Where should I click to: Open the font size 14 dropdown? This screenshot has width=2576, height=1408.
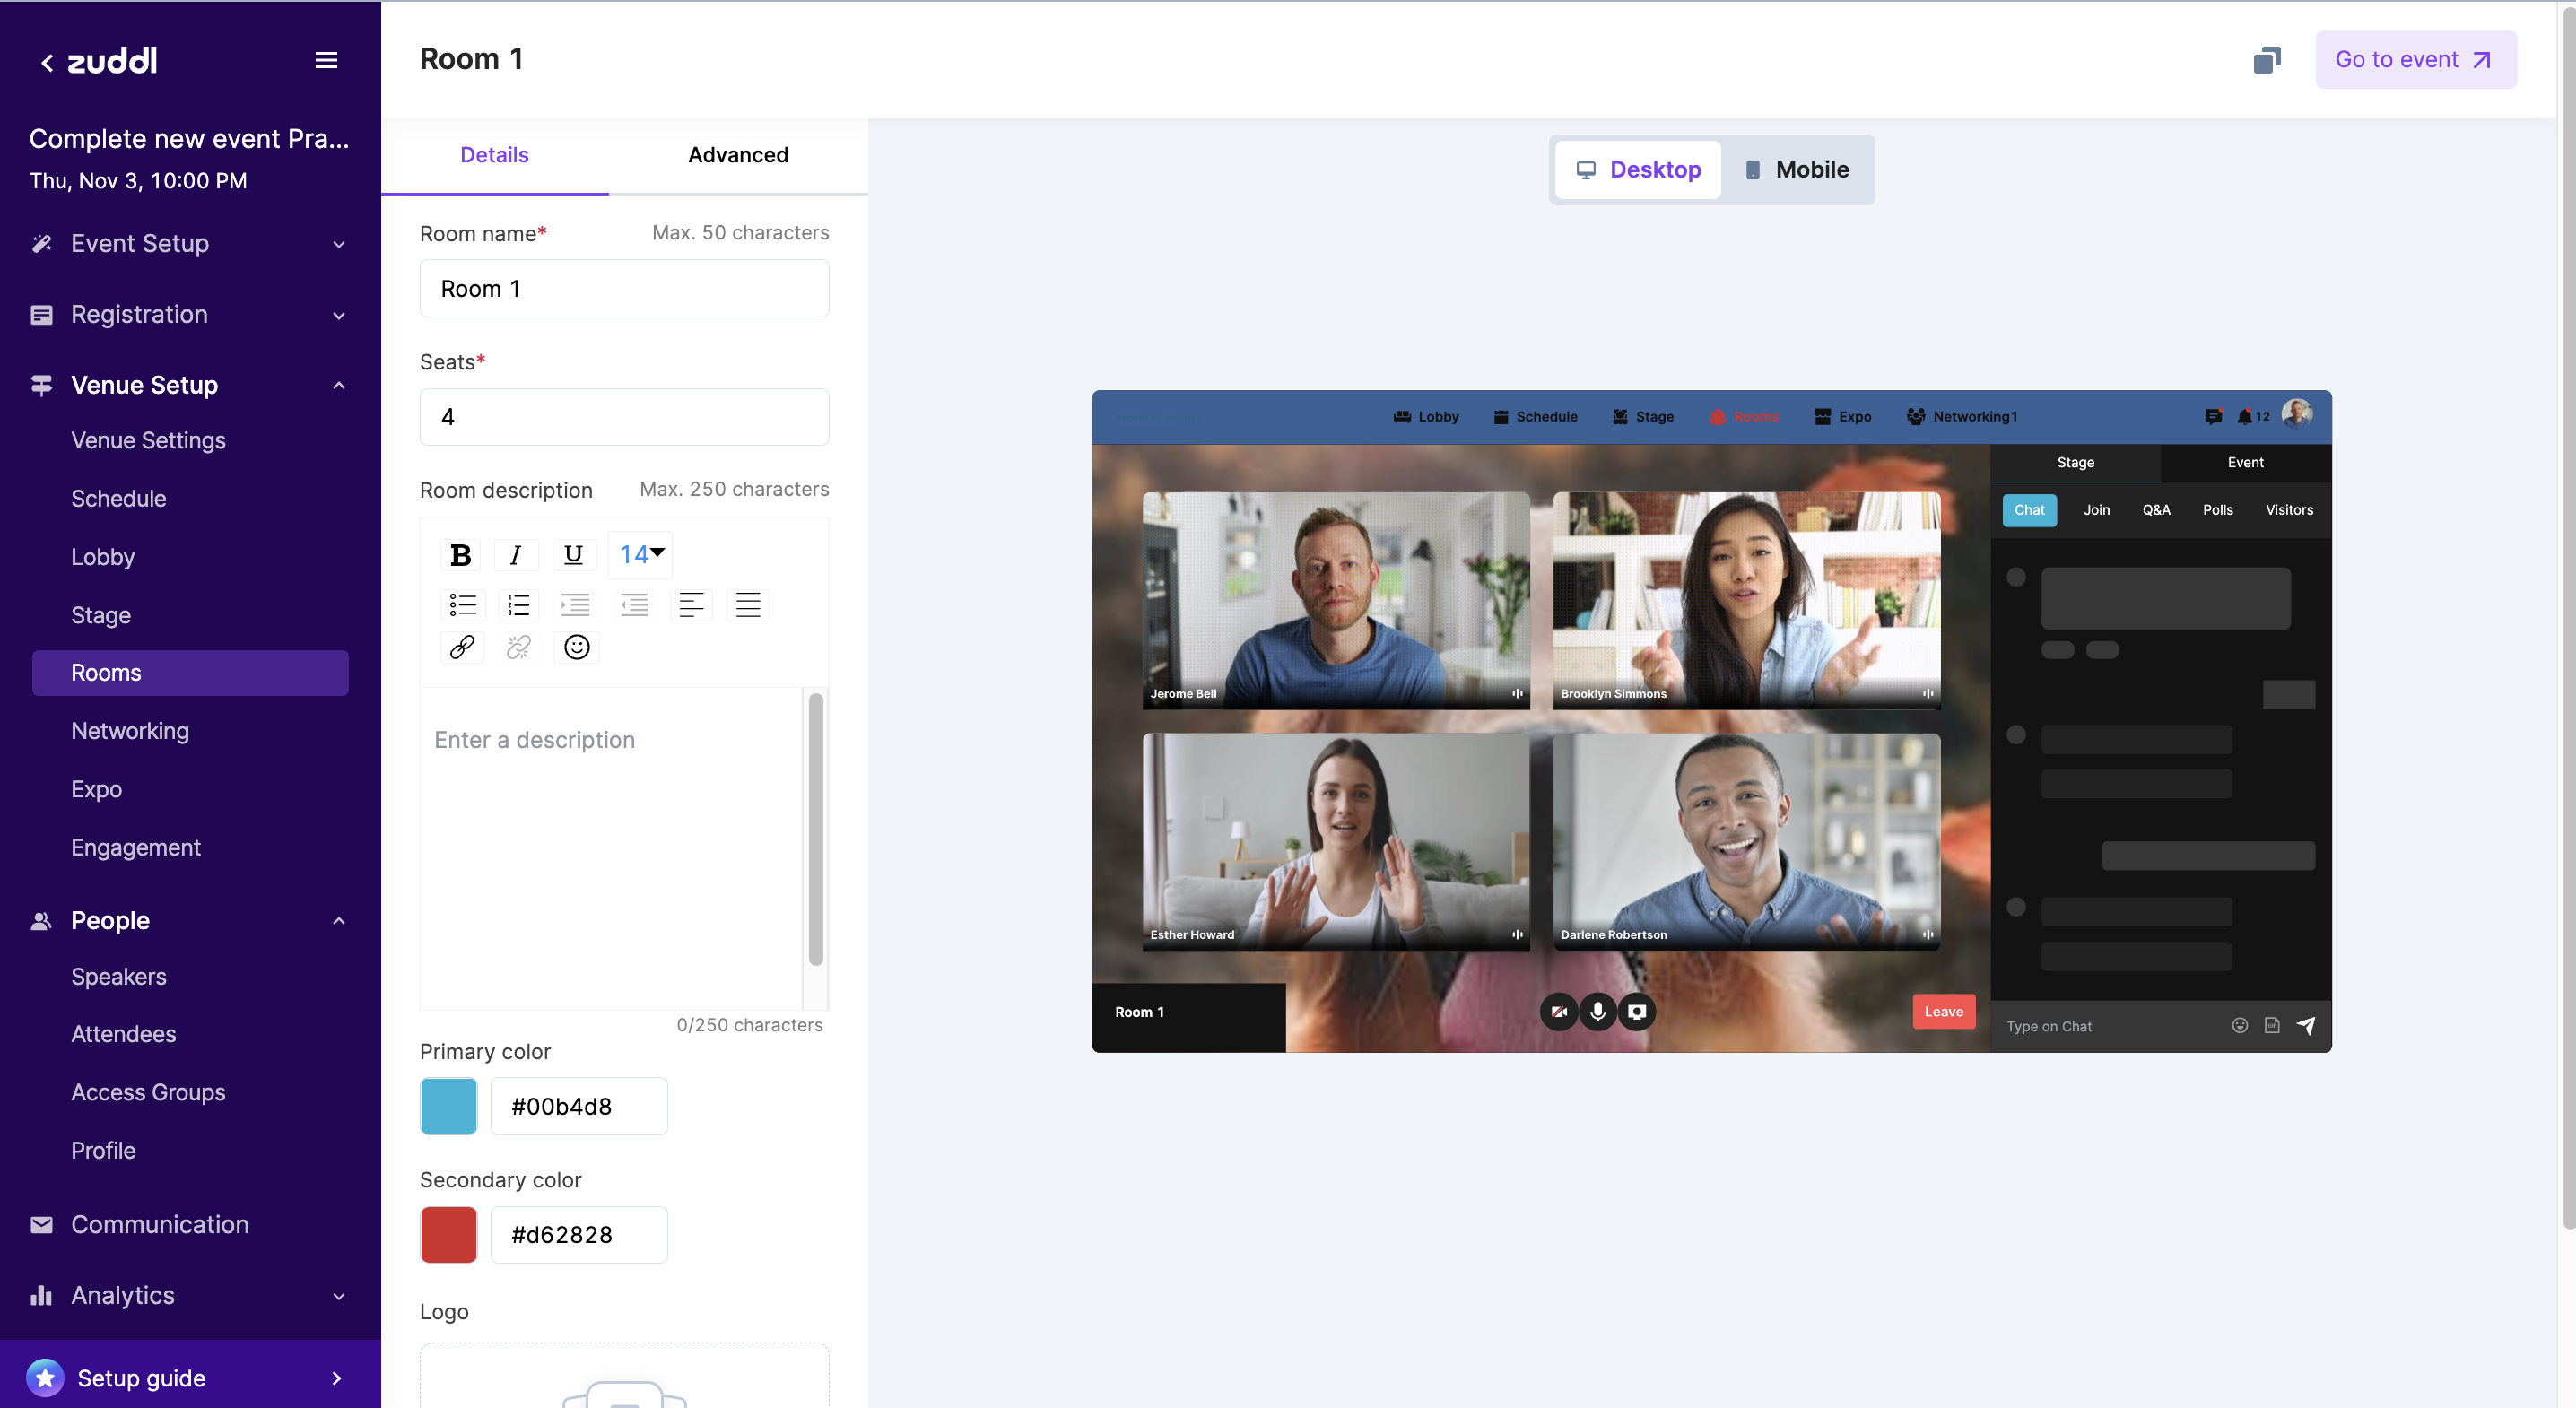641,554
